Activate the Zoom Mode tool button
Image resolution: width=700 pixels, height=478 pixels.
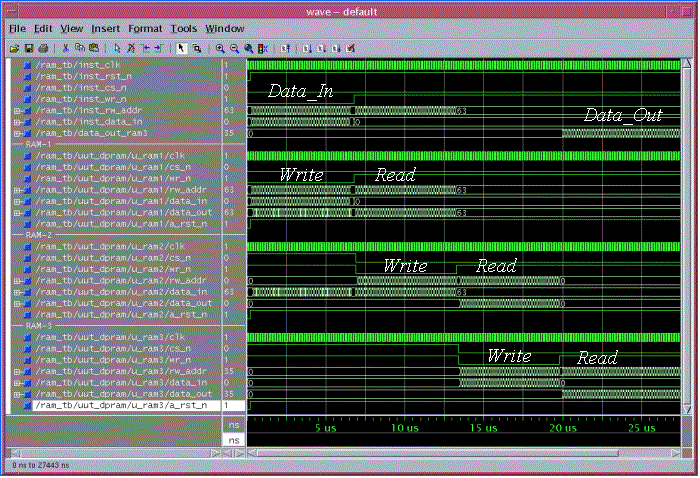tap(197, 47)
